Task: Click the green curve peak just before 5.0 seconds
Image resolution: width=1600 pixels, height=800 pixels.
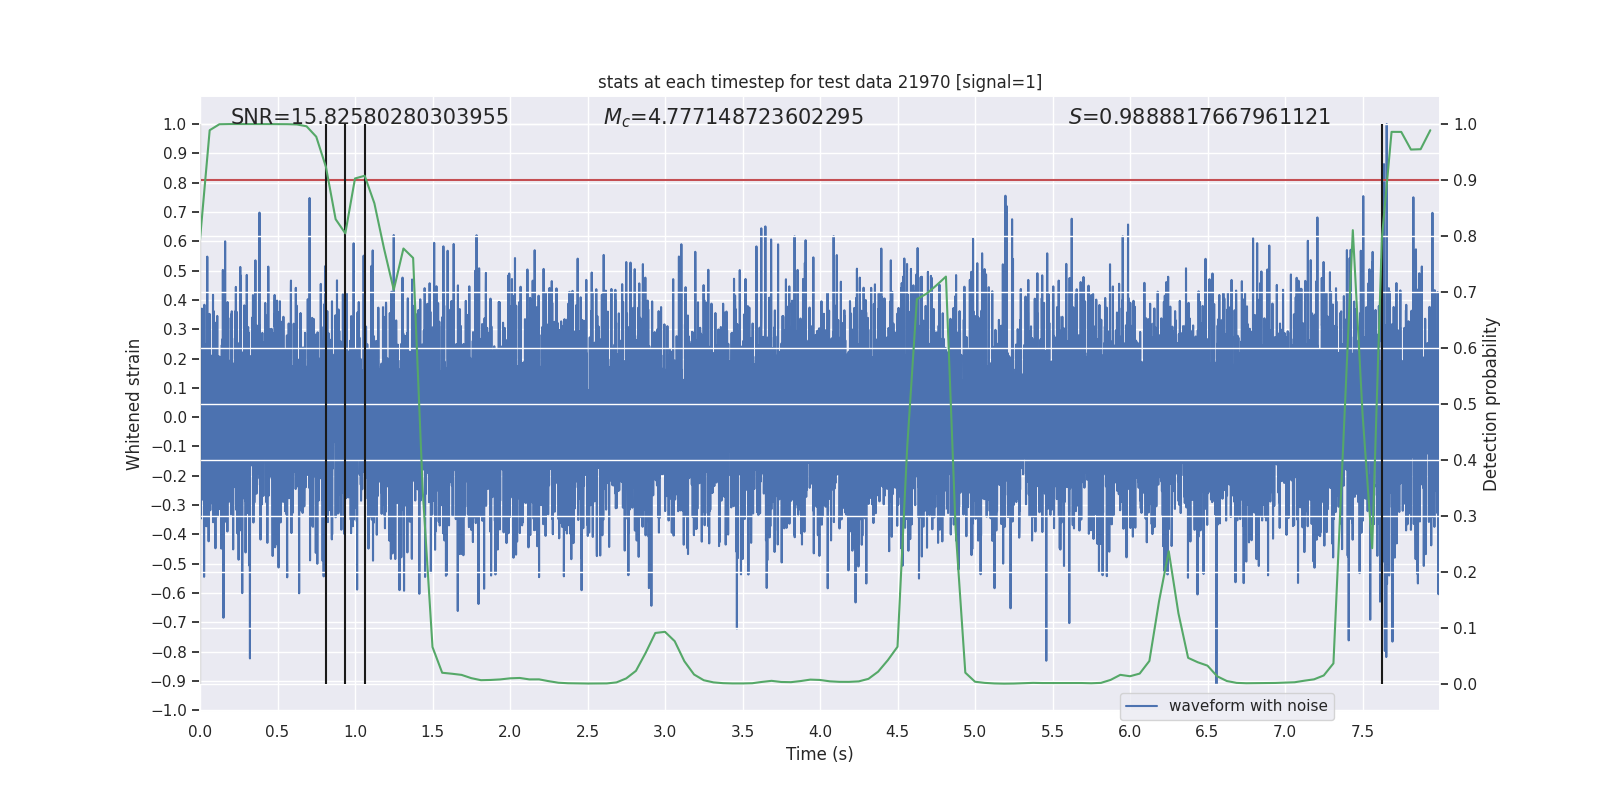Action: tap(945, 277)
